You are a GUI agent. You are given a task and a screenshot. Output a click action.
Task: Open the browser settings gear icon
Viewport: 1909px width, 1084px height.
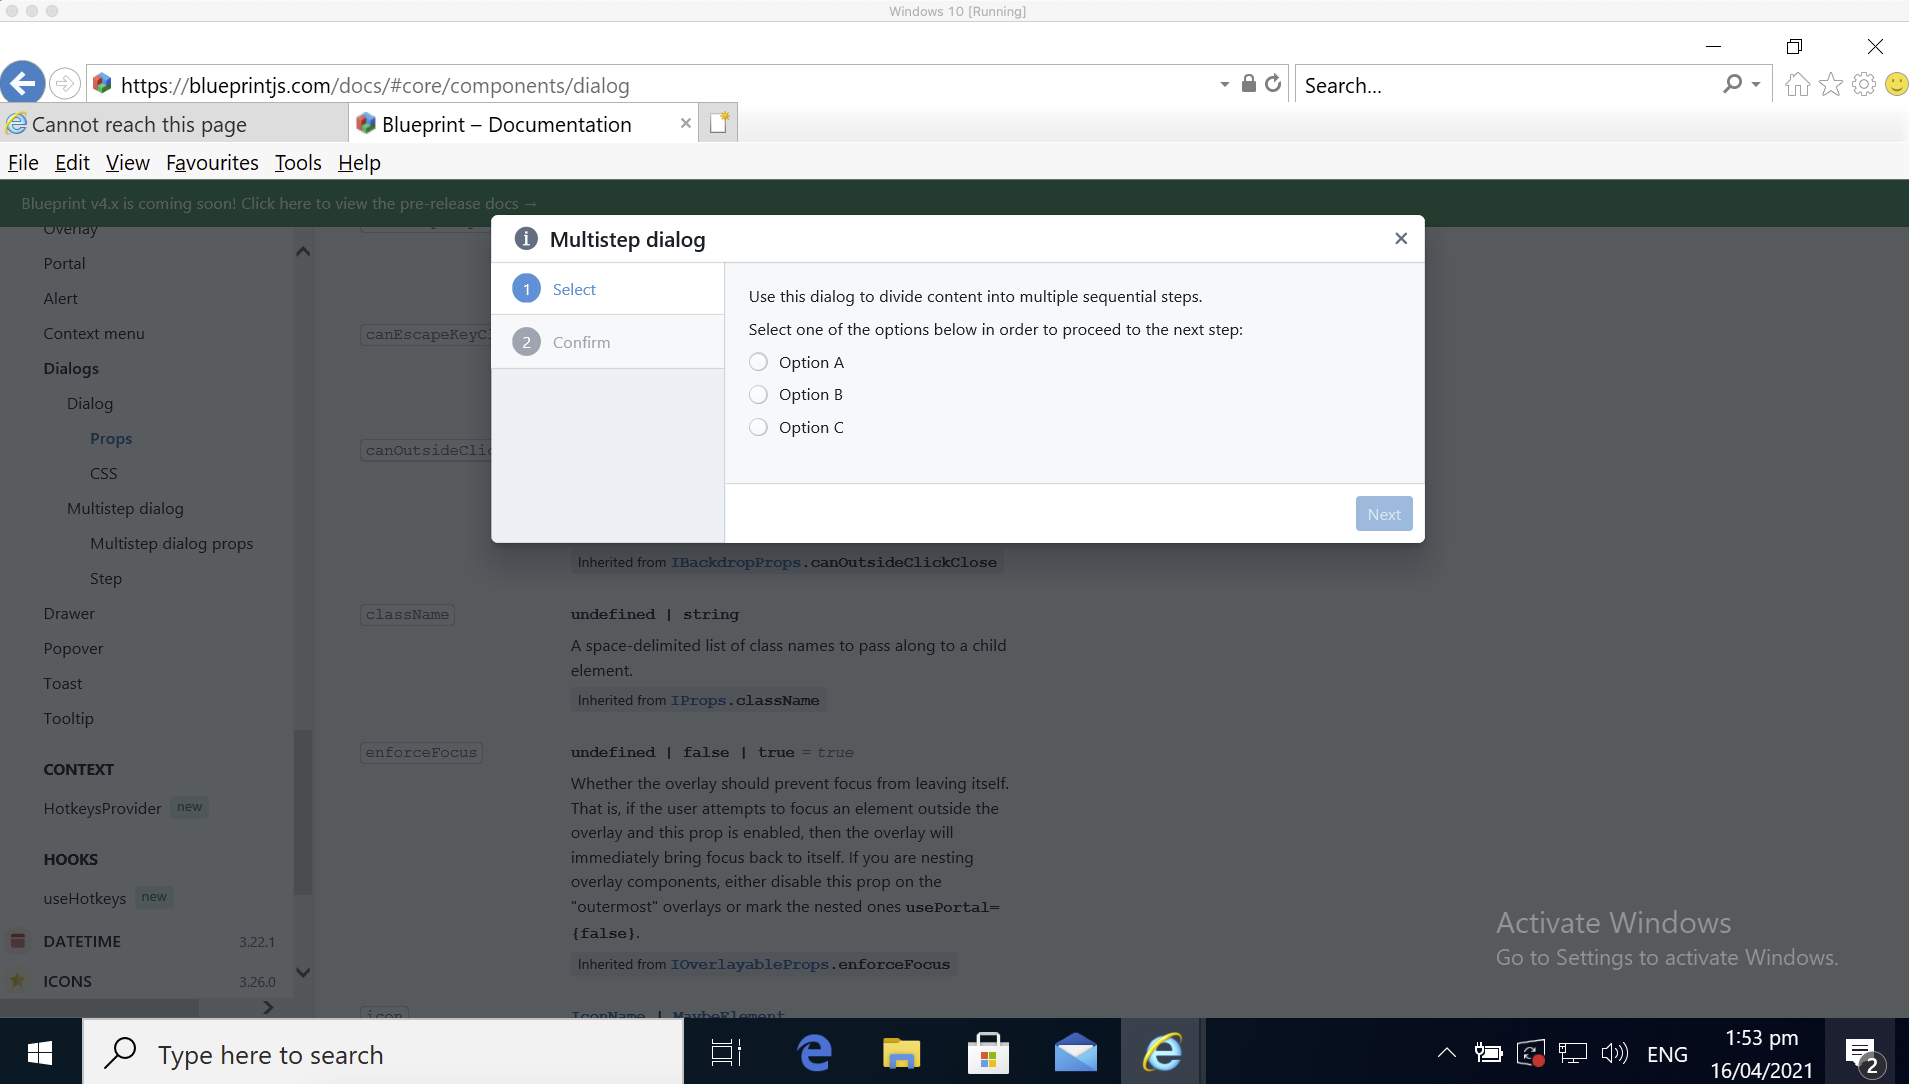pyautogui.click(x=1864, y=85)
